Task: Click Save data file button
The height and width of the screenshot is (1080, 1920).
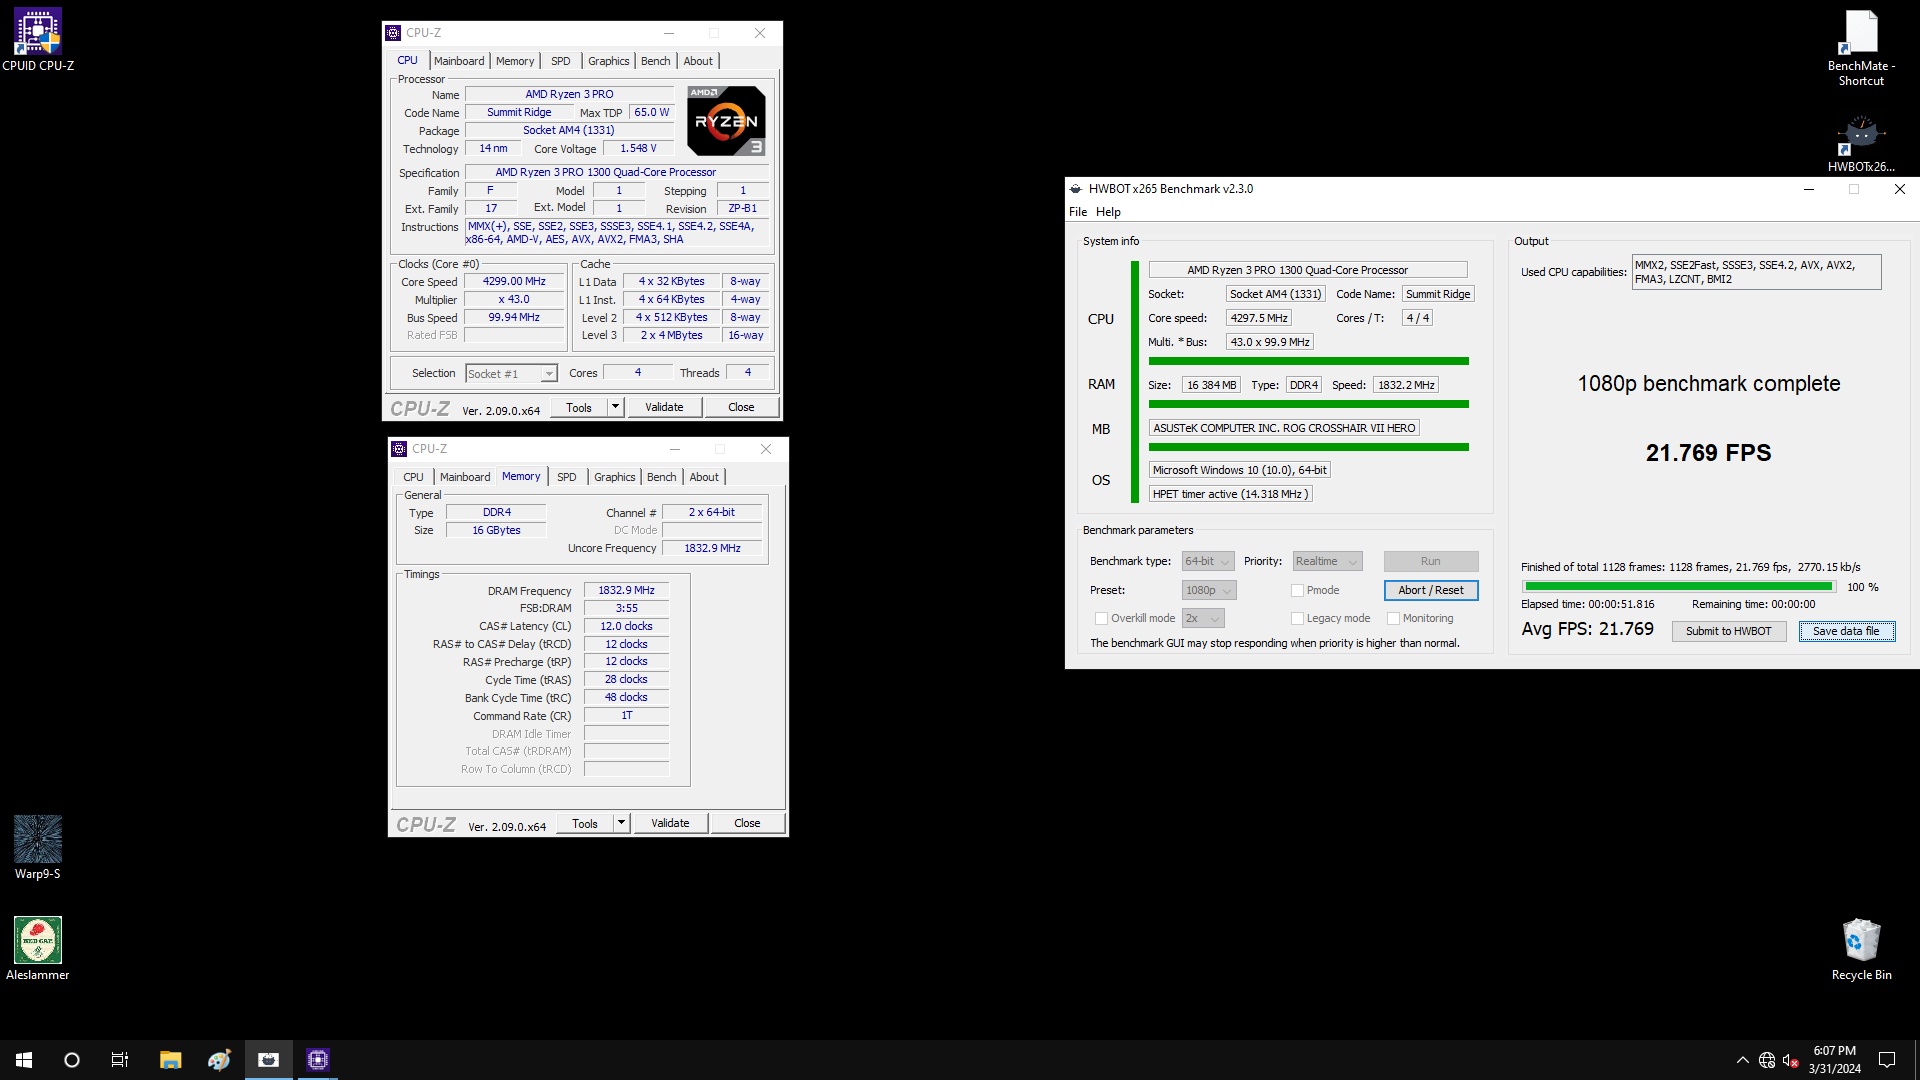Action: click(1846, 632)
